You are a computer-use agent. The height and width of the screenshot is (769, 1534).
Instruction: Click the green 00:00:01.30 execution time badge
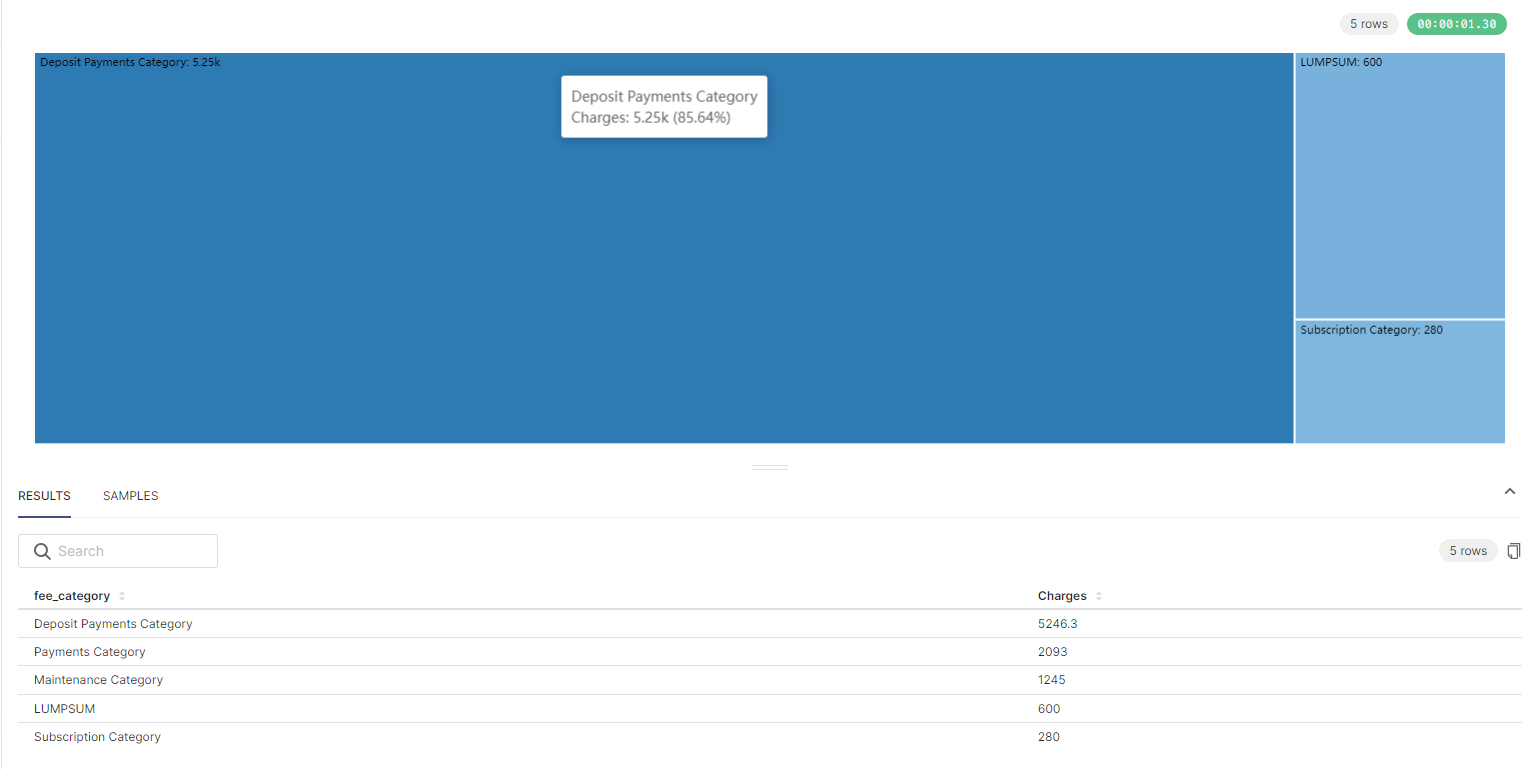[1456, 23]
